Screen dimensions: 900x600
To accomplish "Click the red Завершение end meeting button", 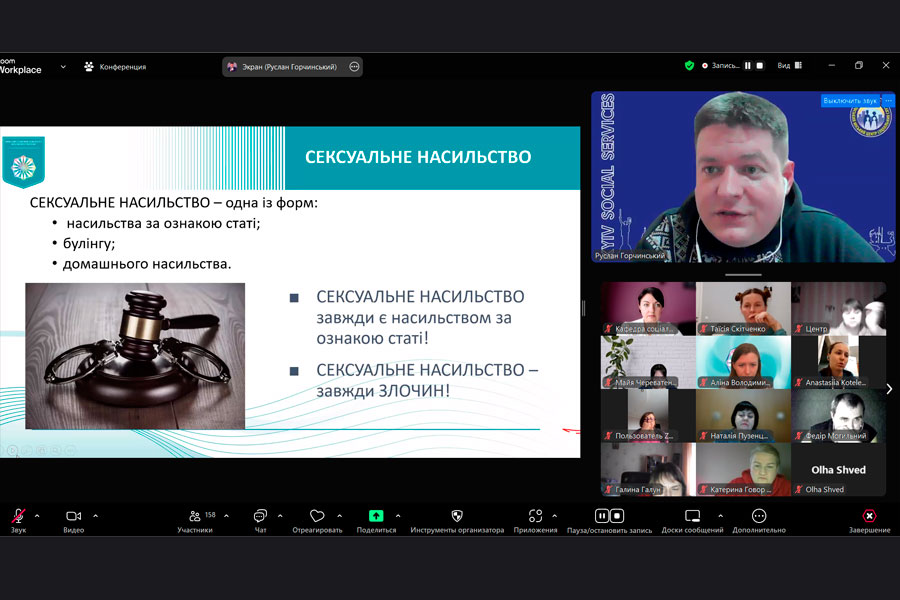I will pos(870,520).
